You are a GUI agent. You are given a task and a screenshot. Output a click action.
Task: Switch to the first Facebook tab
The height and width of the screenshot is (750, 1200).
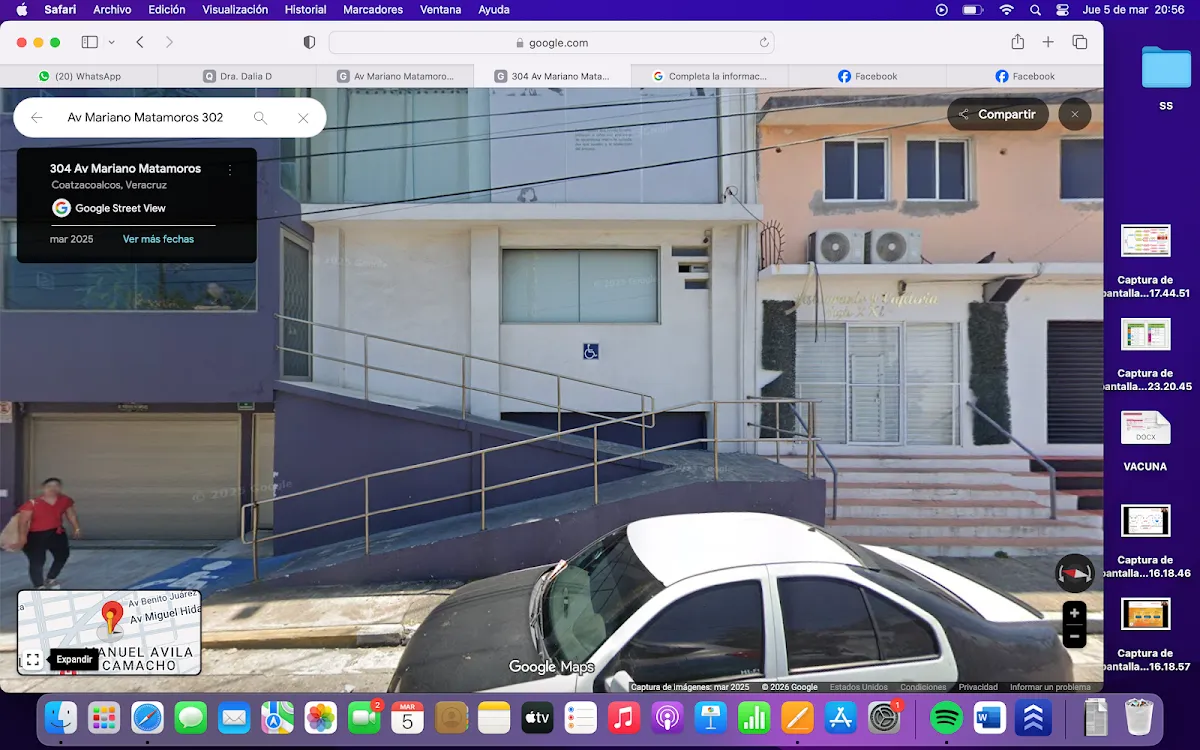pyautogui.click(x=867, y=76)
